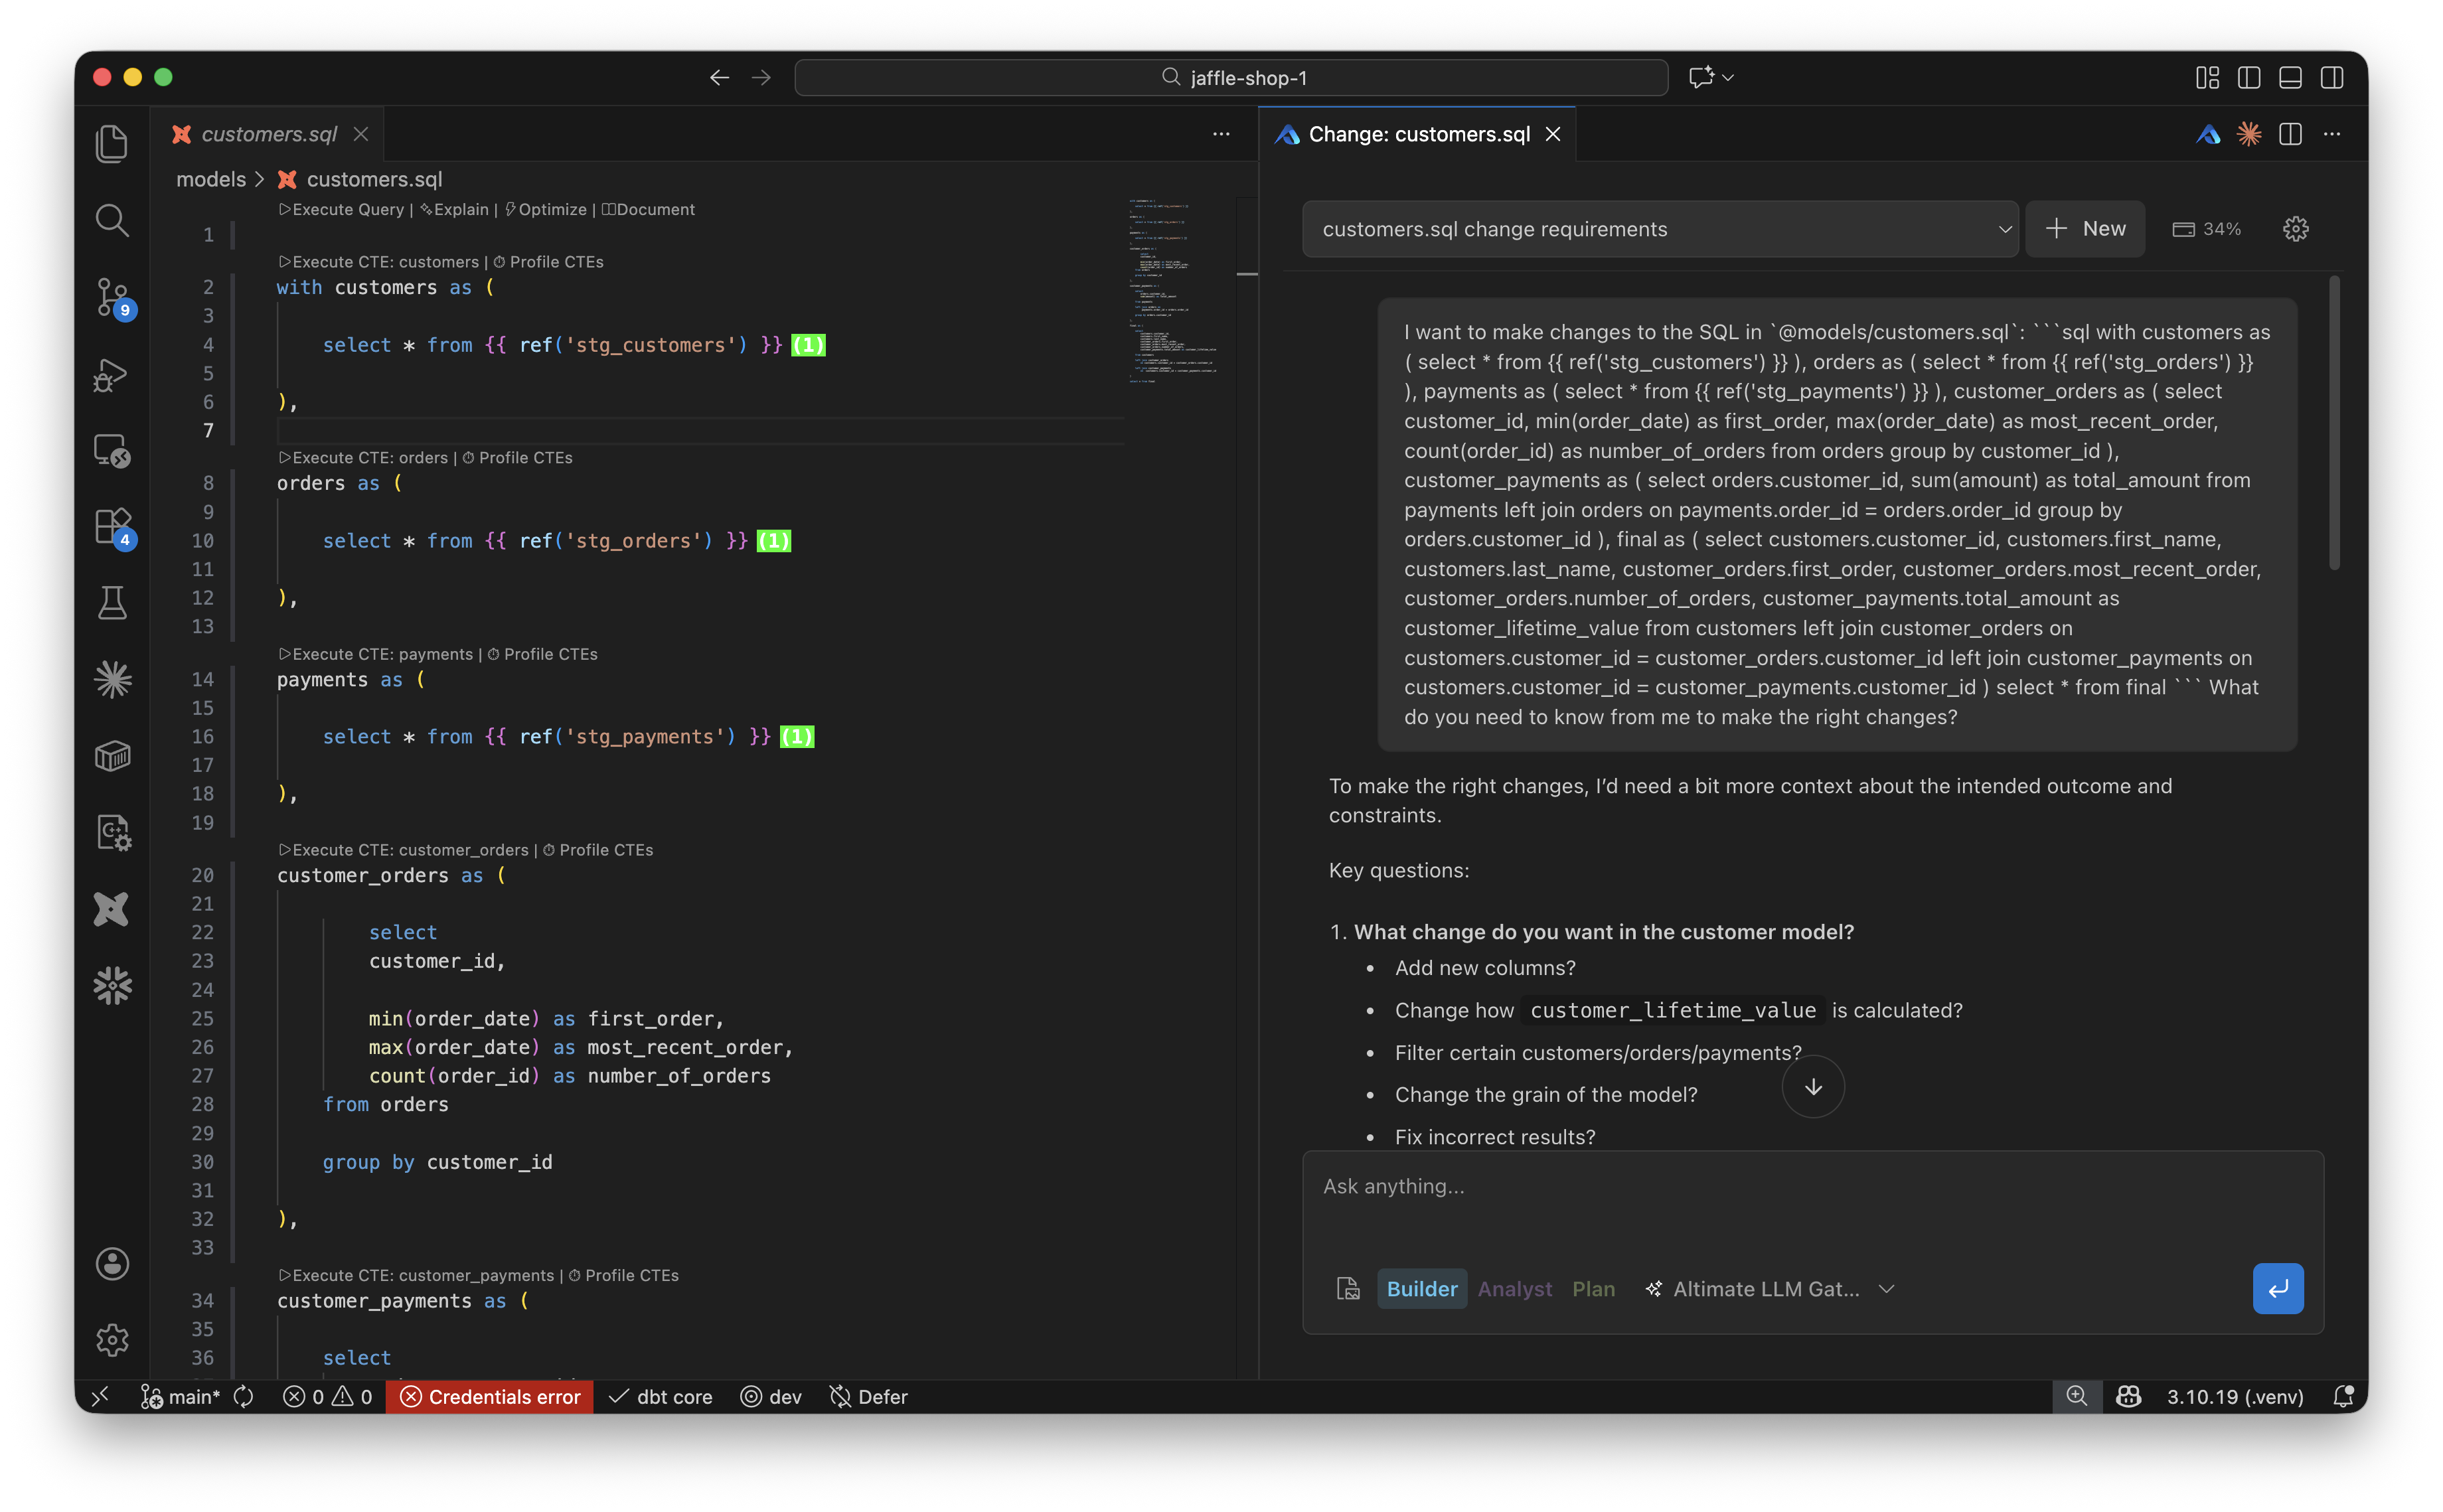2443x1512 pixels.
Task: Split the chat editor to the right
Action: (x=2290, y=134)
